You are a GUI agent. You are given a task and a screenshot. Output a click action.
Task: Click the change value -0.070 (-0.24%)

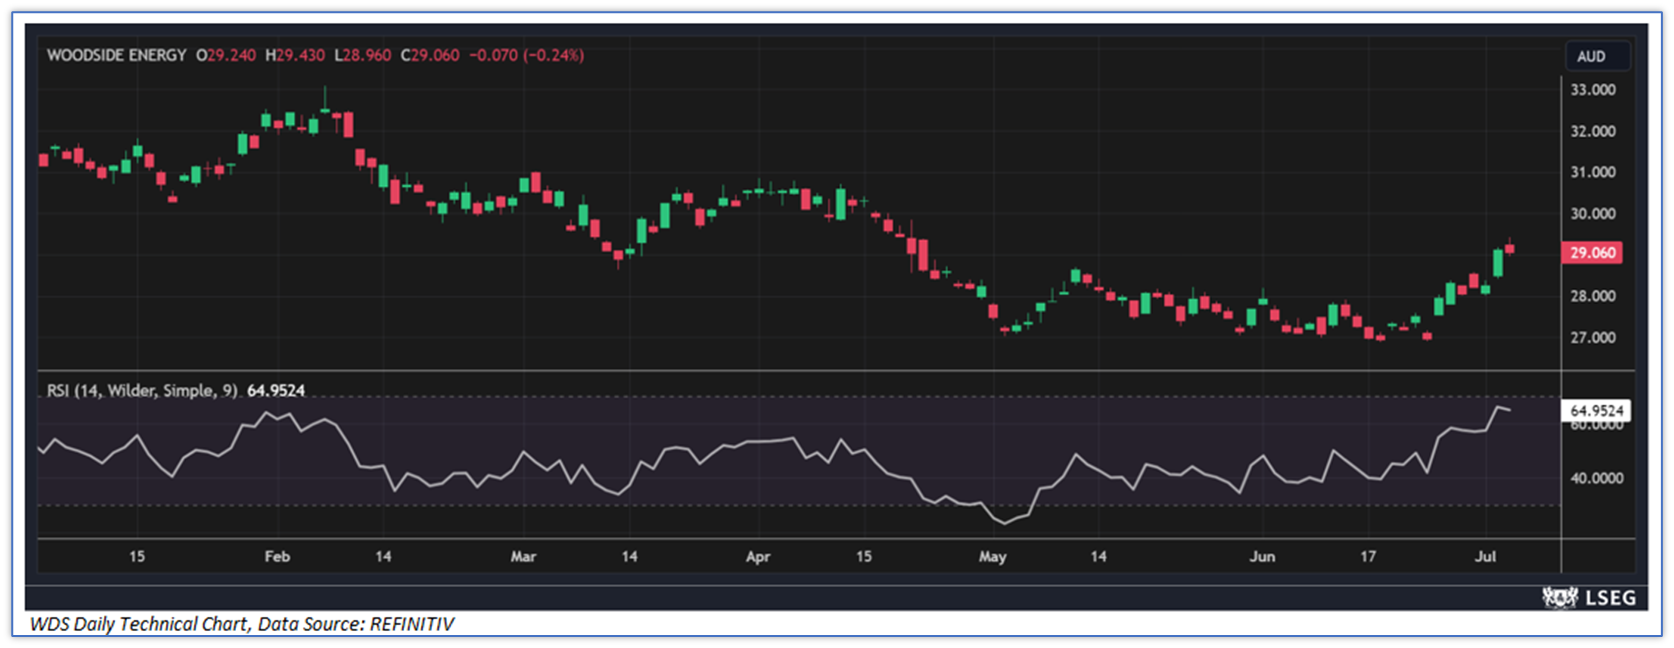tap(527, 55)
